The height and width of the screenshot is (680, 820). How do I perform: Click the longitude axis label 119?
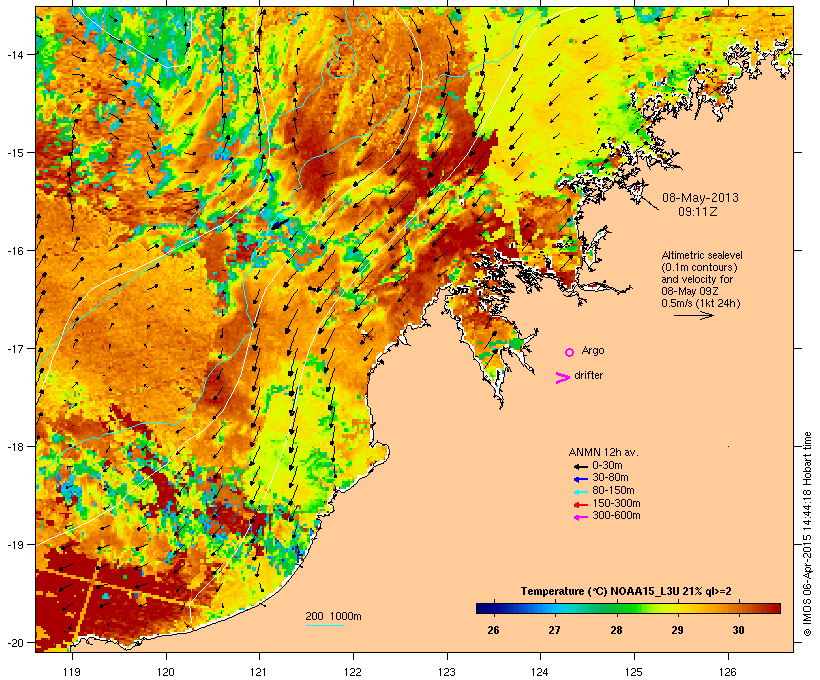(x=72, y=672)
